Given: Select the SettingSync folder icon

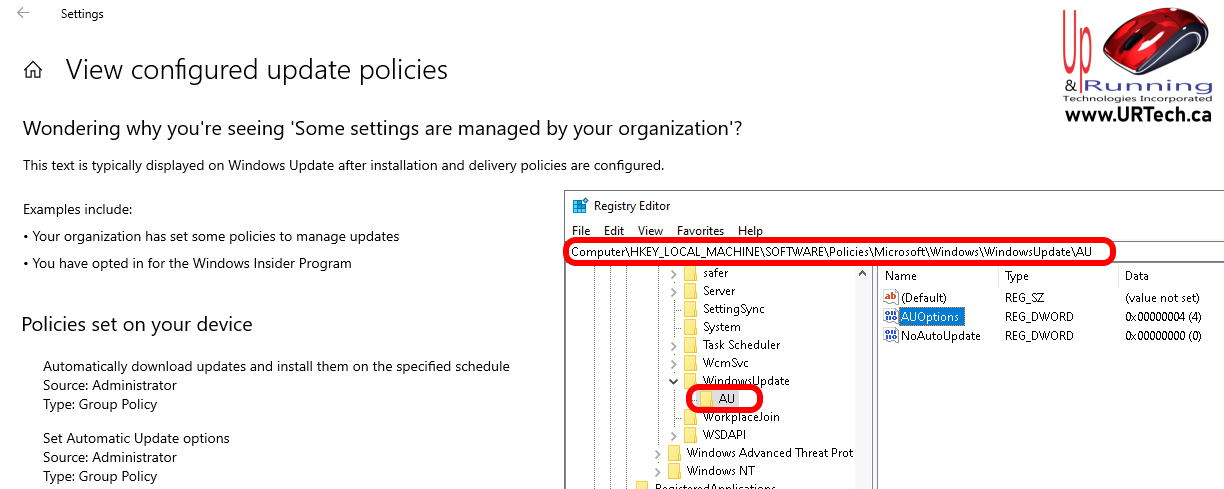Looking at the screenshot, I should point(691,309).
